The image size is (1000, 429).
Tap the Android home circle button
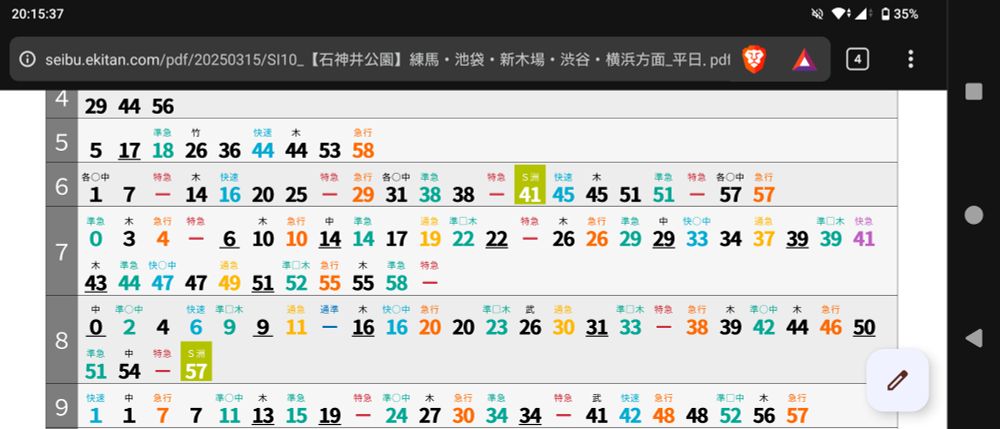click(x=973, y=215)
